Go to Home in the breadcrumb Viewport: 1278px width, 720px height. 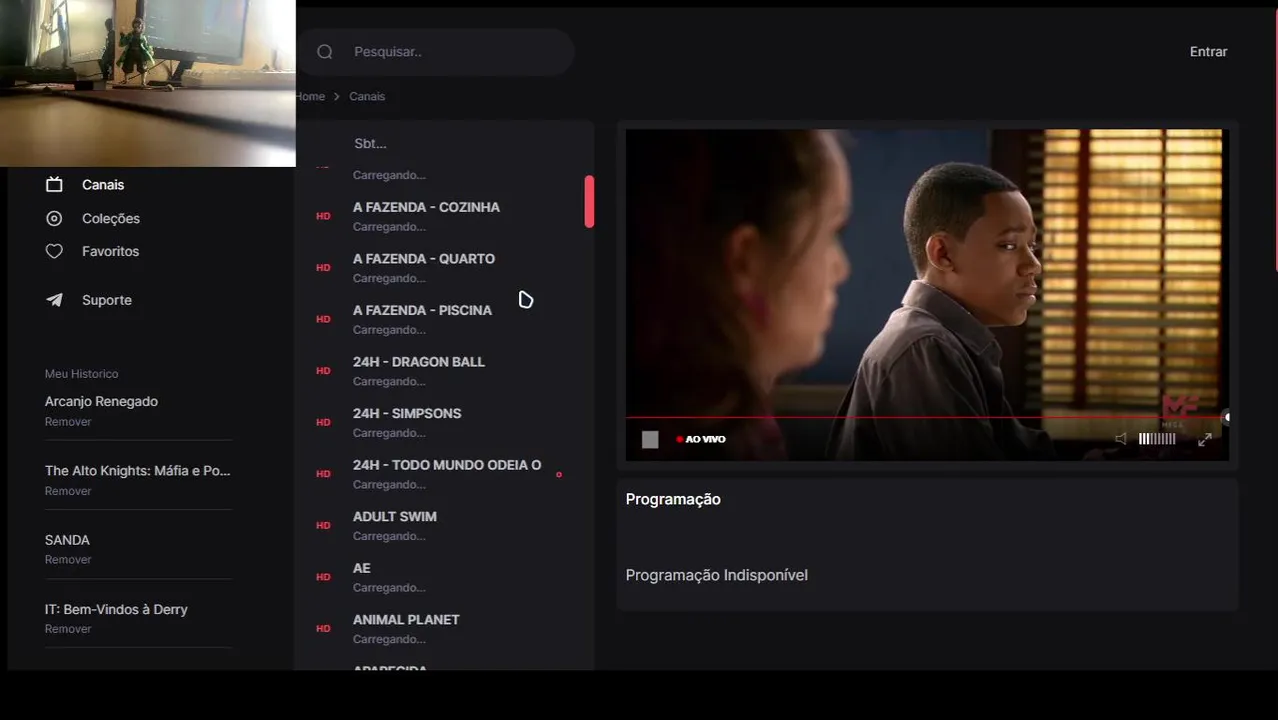[311, 97]
